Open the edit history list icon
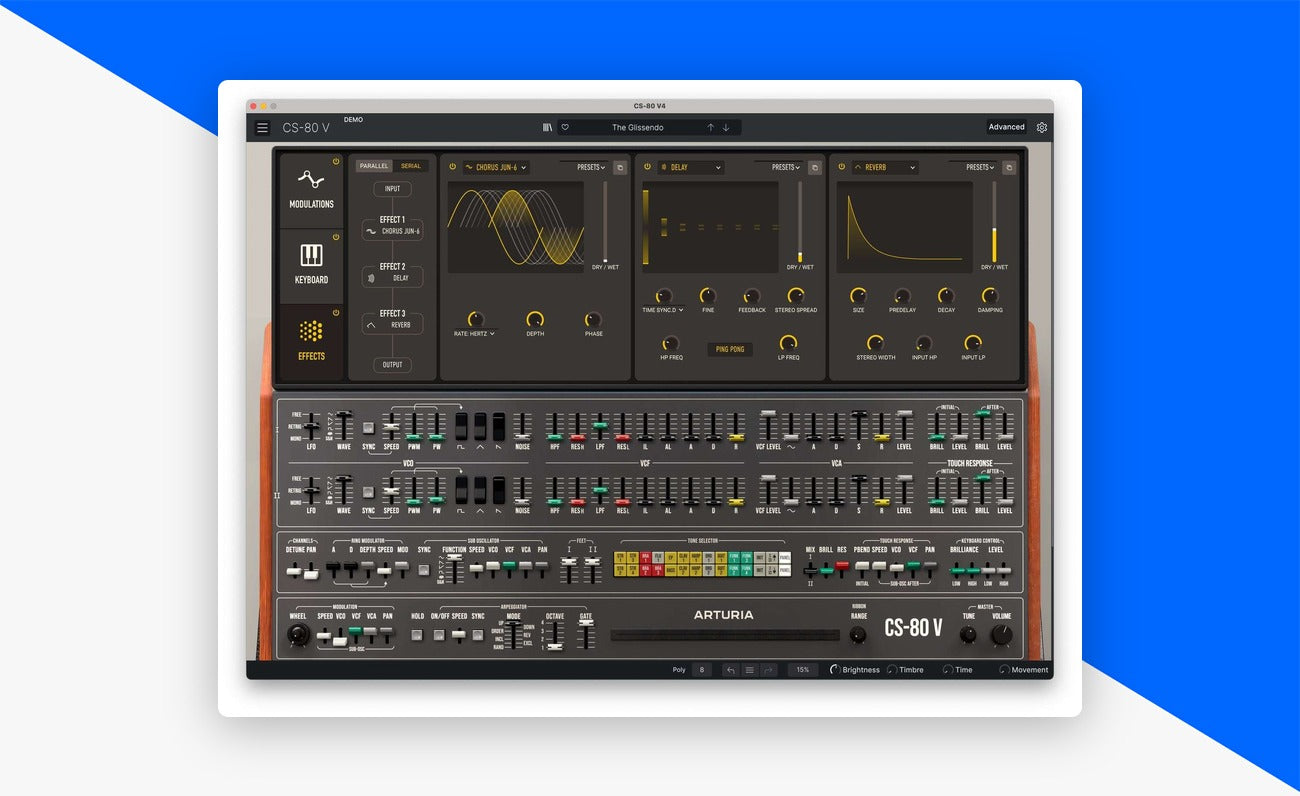Image resolution: width=1300 pixels, height=796 pixels. tap(750, 670)
